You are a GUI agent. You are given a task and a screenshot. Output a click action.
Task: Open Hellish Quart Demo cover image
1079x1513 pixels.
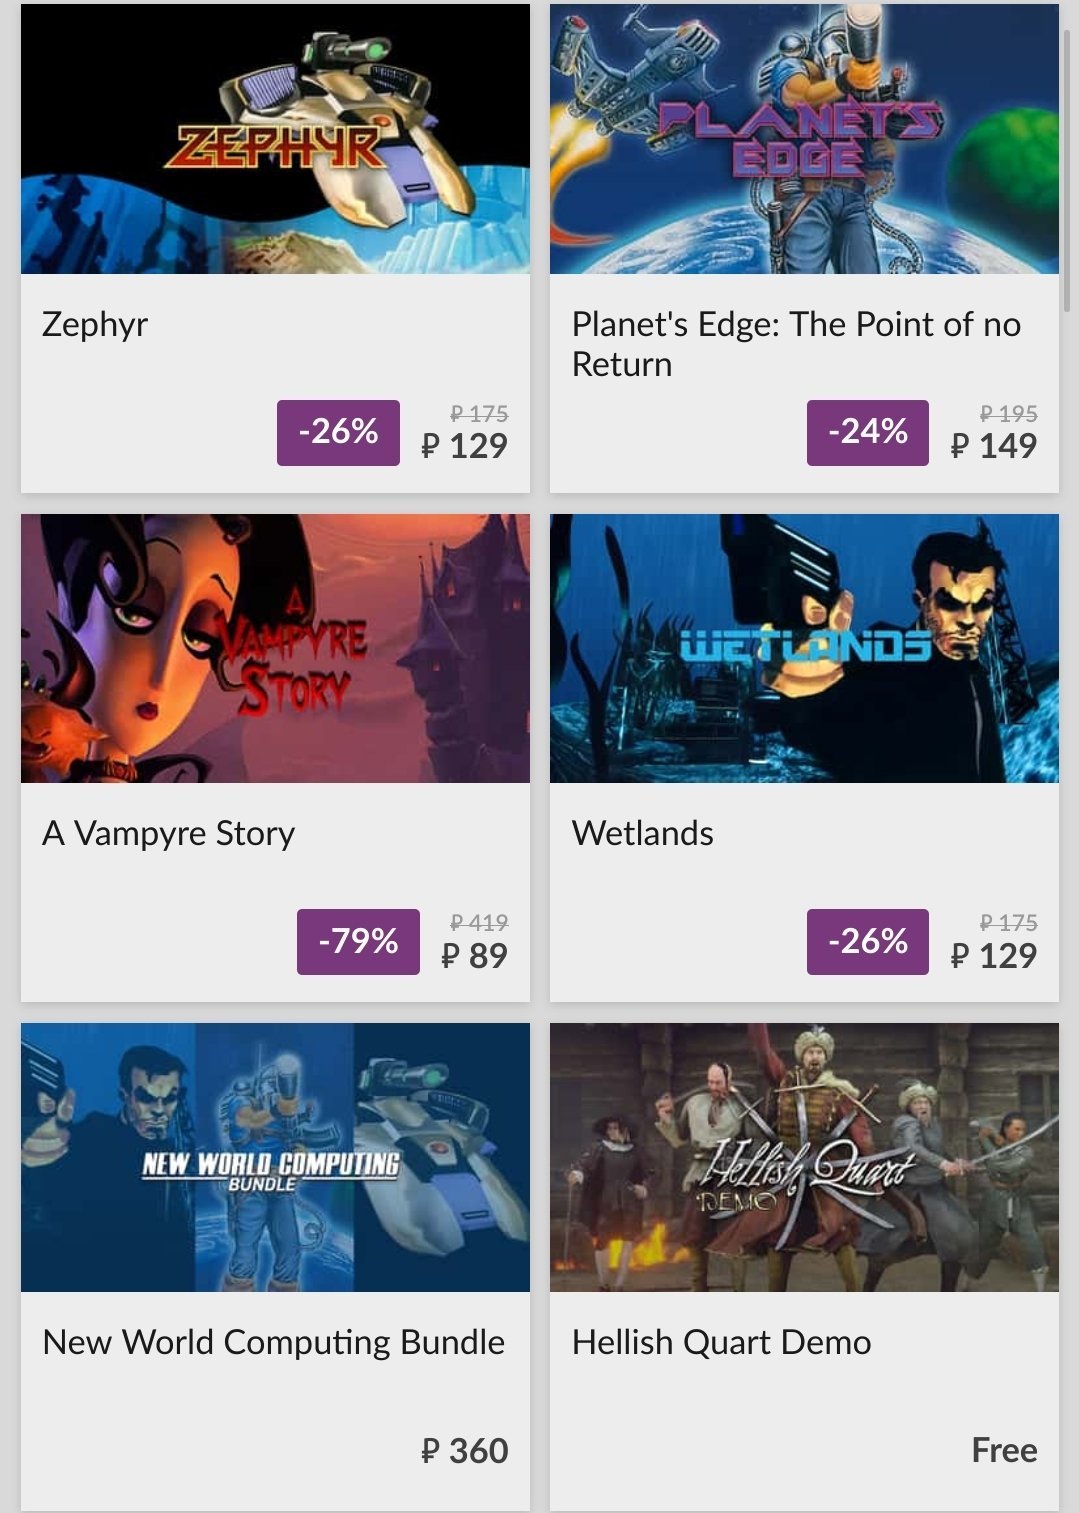tap(804, 1157)
